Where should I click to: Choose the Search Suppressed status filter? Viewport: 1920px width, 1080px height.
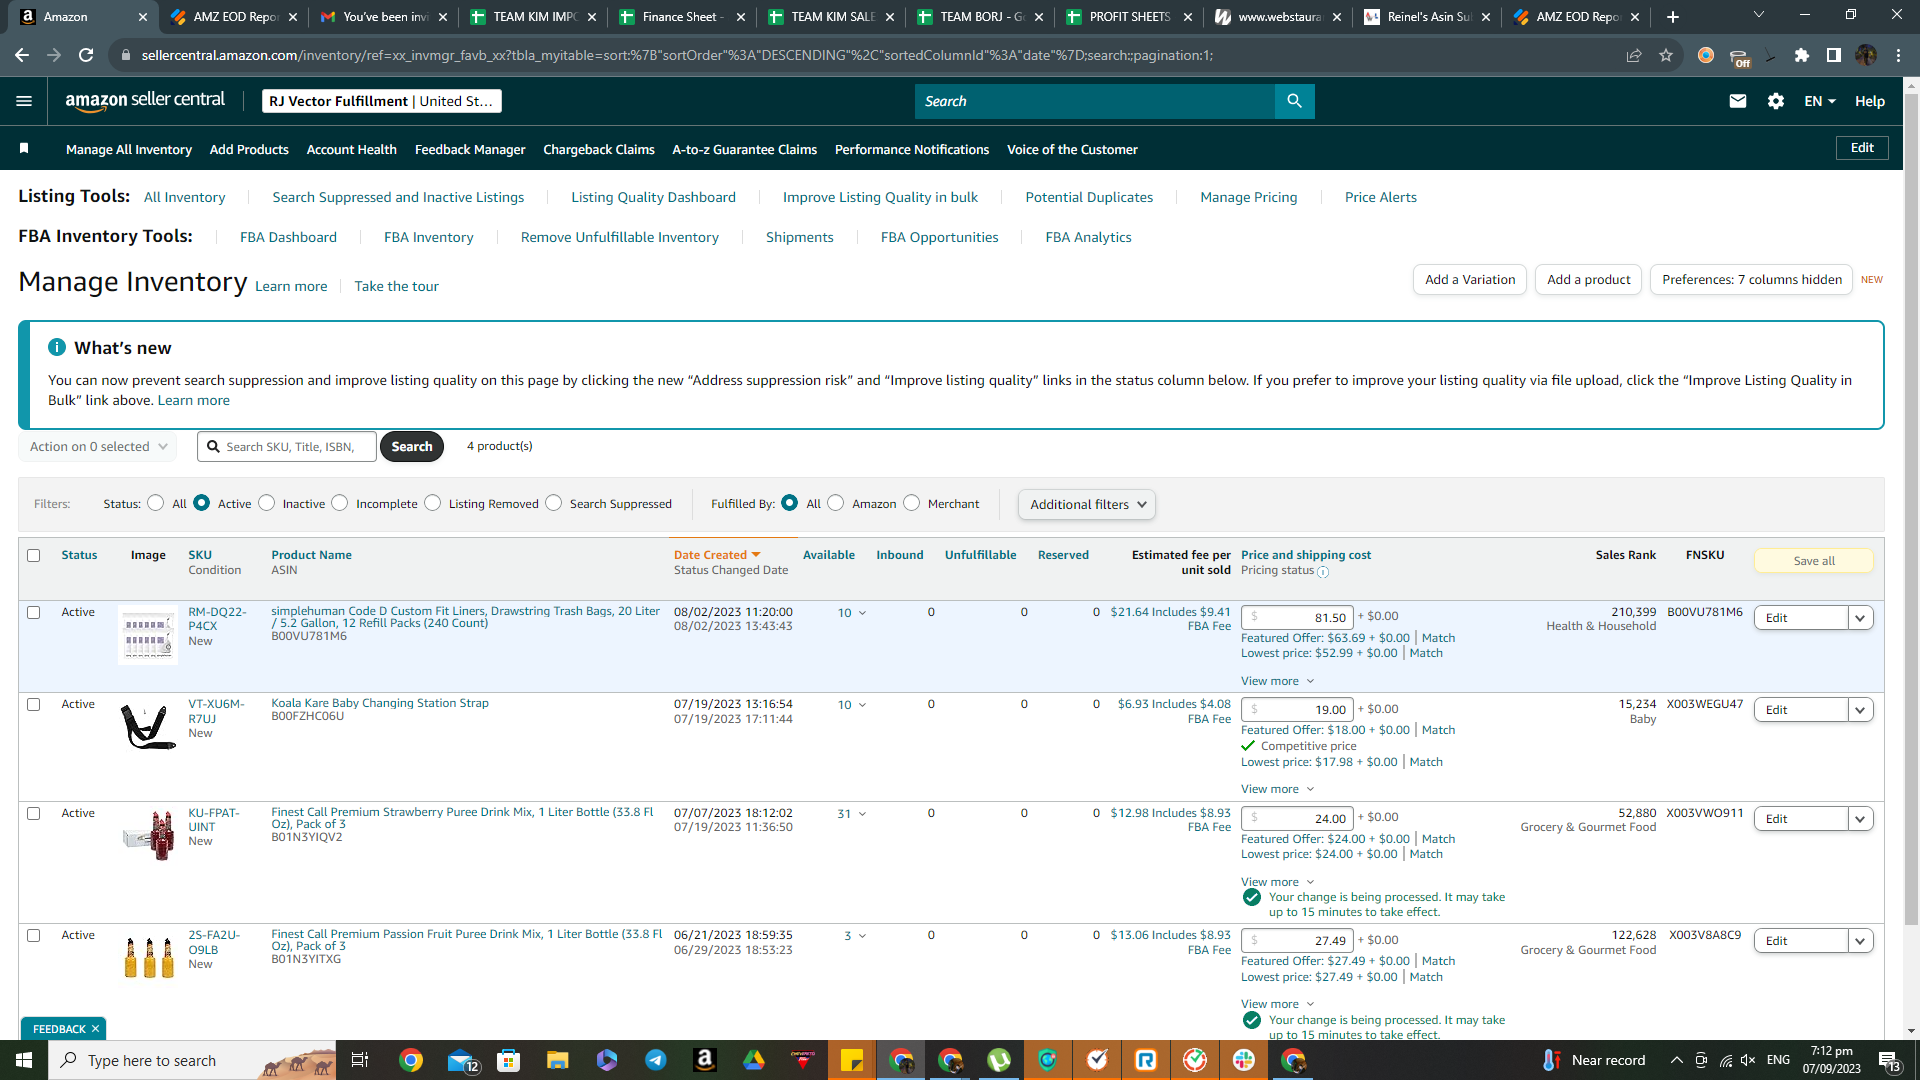554,503
